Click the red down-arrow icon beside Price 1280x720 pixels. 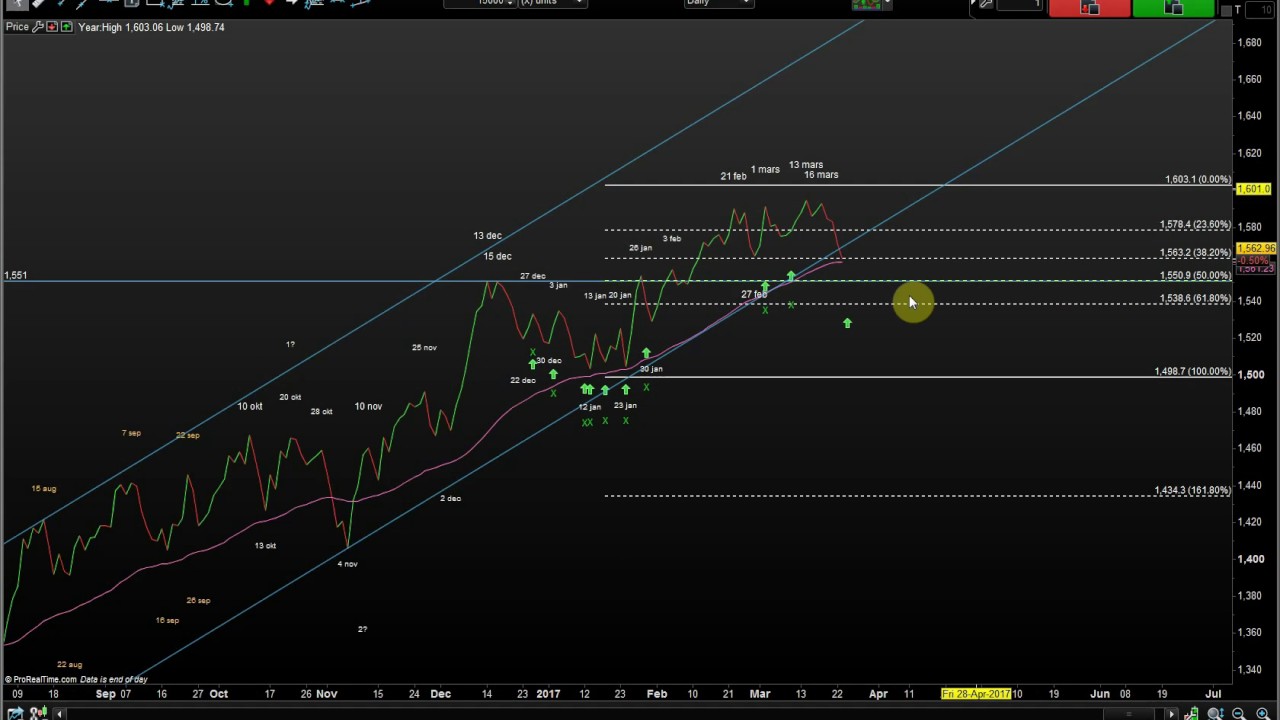click(52, 27)
